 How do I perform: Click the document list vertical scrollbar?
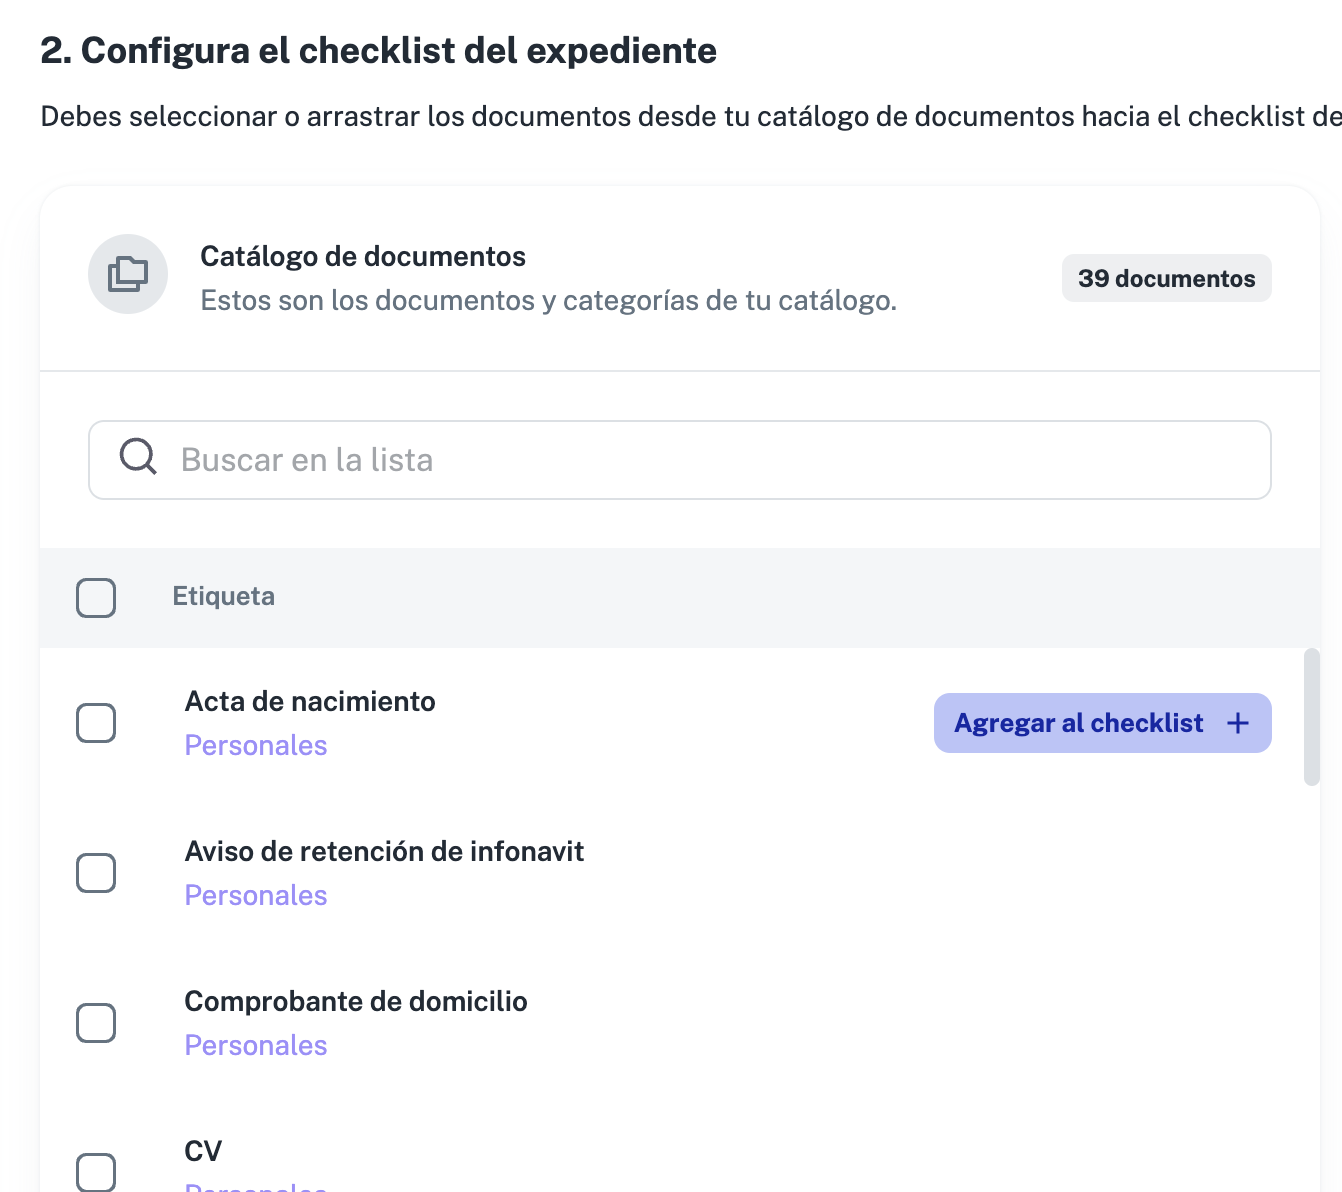(x=1312, y=717)
